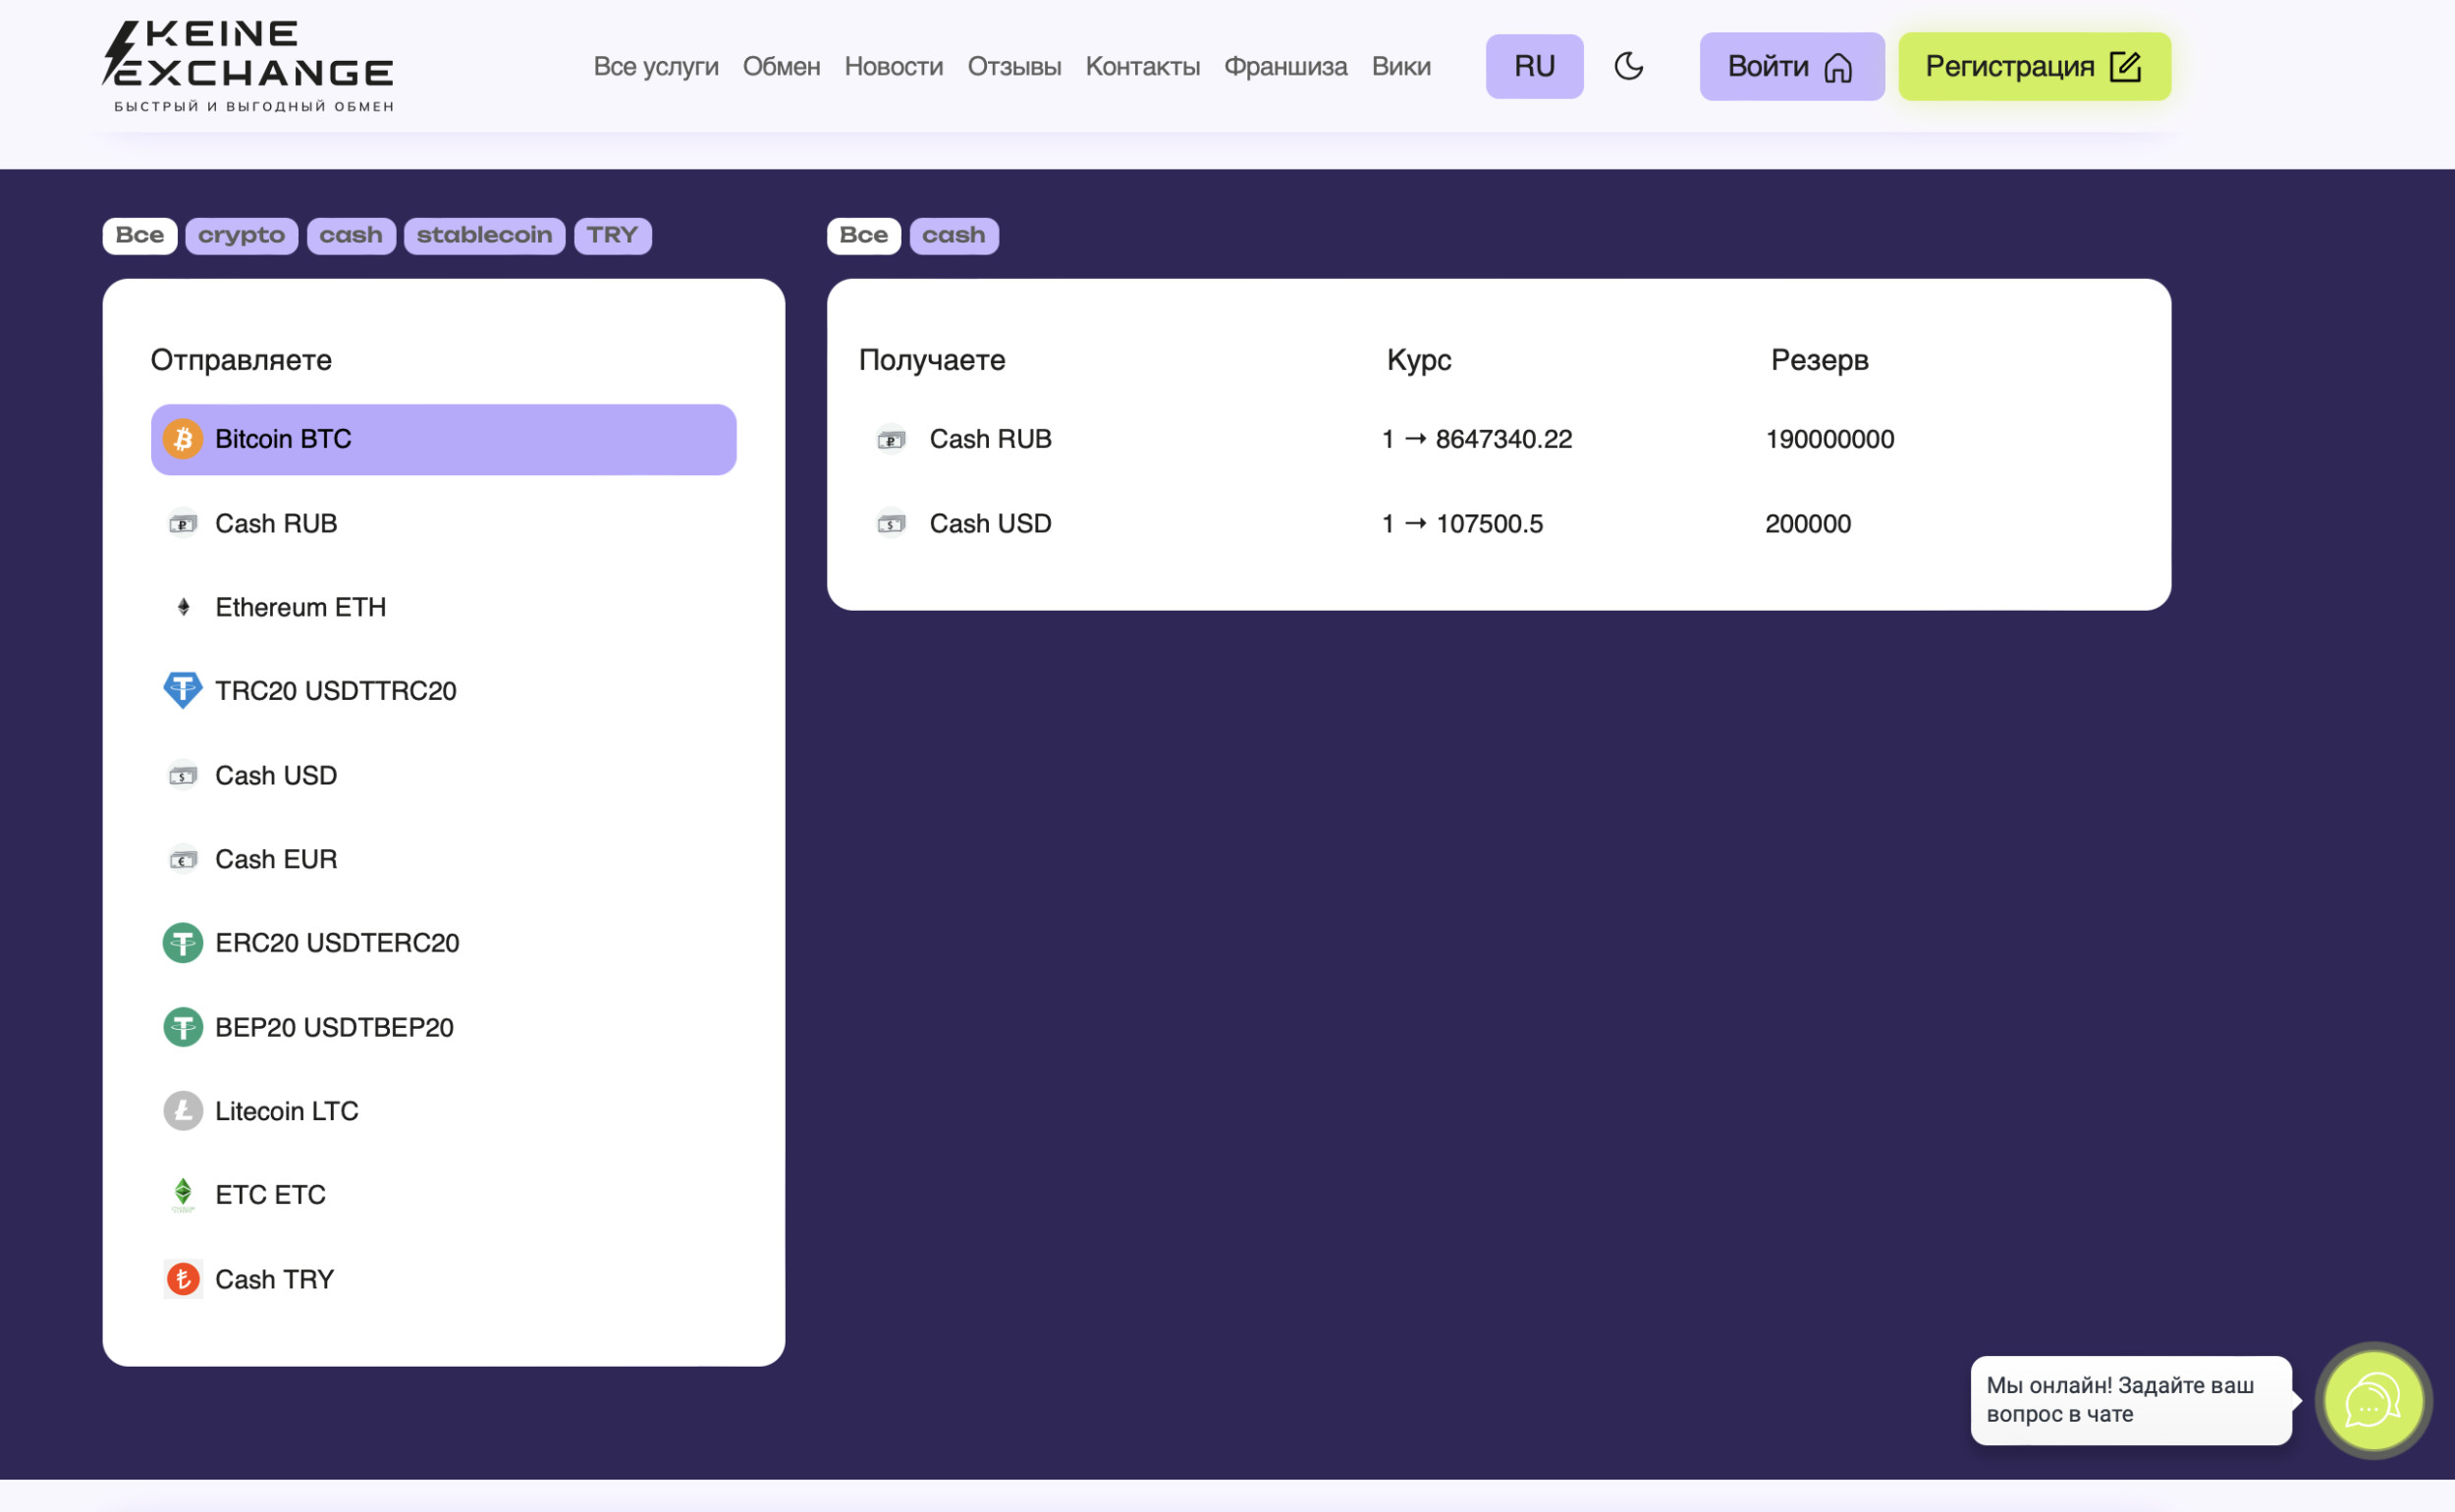The height and width of the screenshot is (1512, 2455).
Task: Click the blue TRC20 USDT icon
Action: 182,690
